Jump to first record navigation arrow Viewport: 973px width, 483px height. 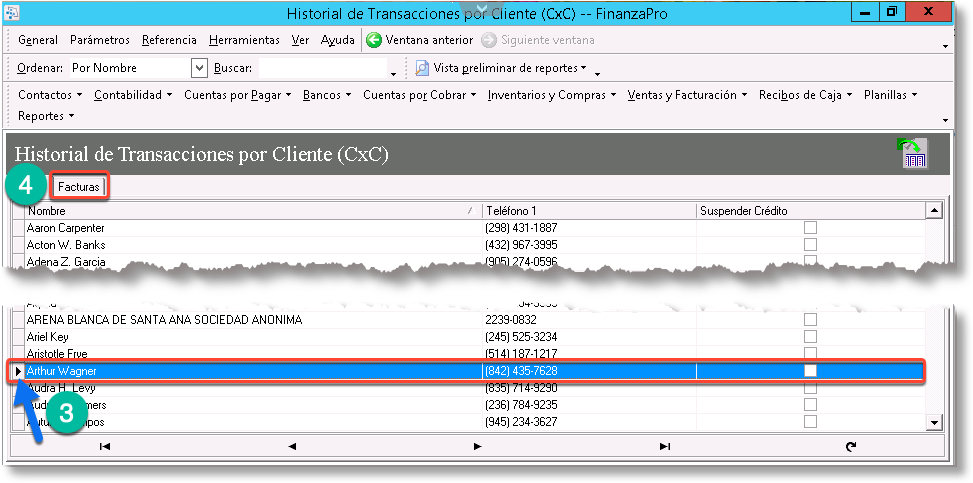105,446
